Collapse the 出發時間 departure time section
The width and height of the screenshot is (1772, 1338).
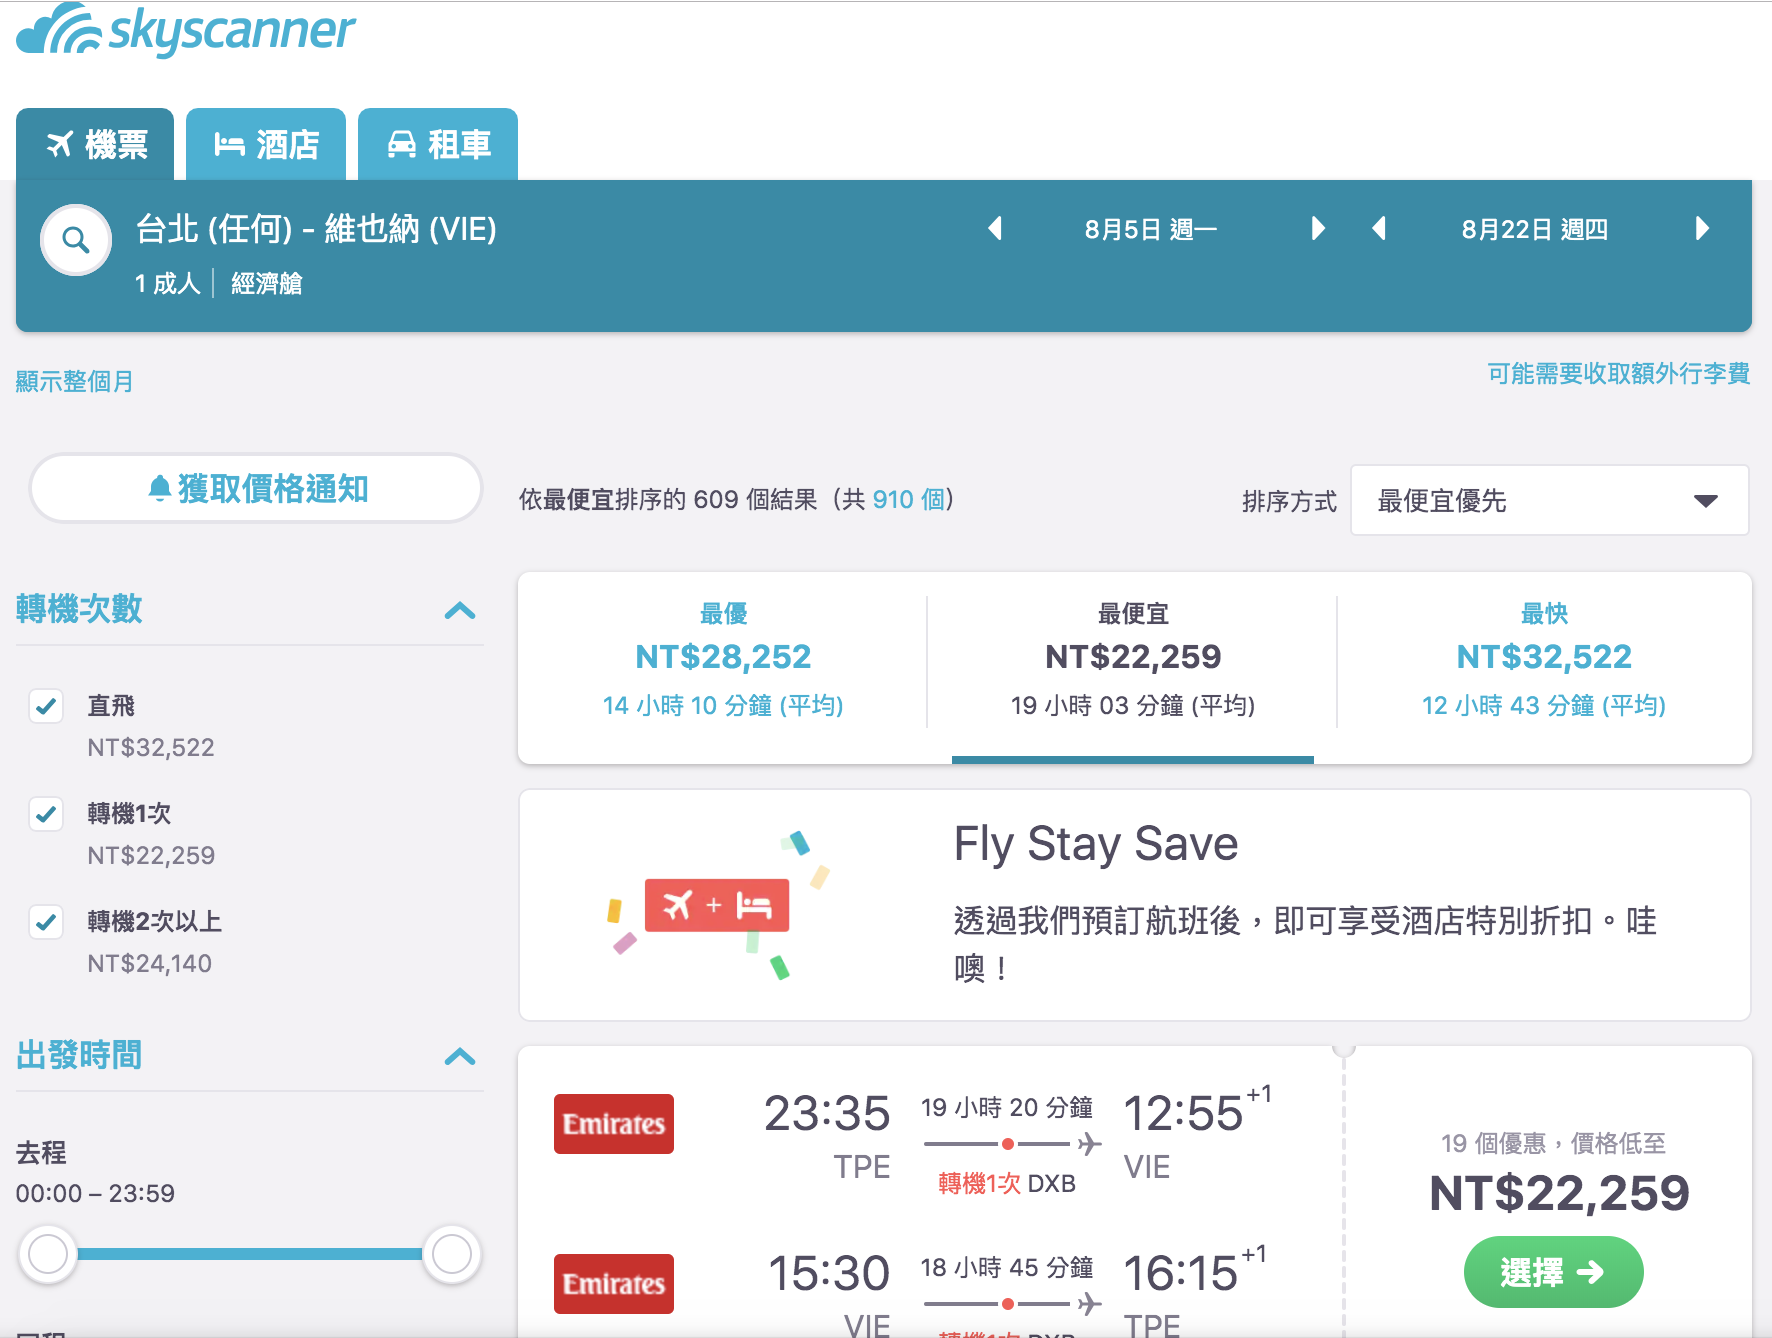pos(460,1056)
